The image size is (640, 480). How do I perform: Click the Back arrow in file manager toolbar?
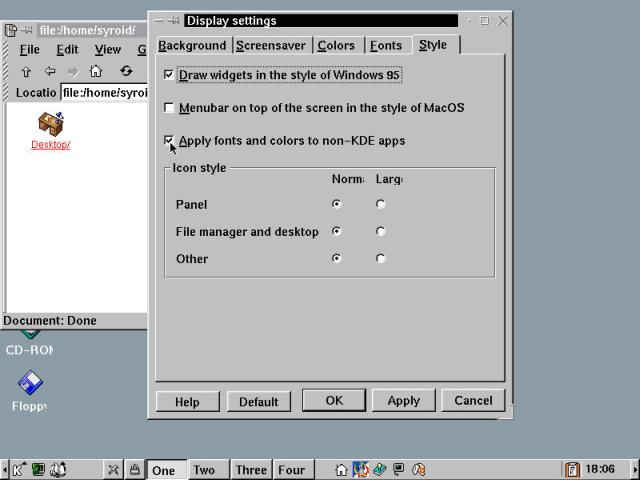(x=49, y=71)
